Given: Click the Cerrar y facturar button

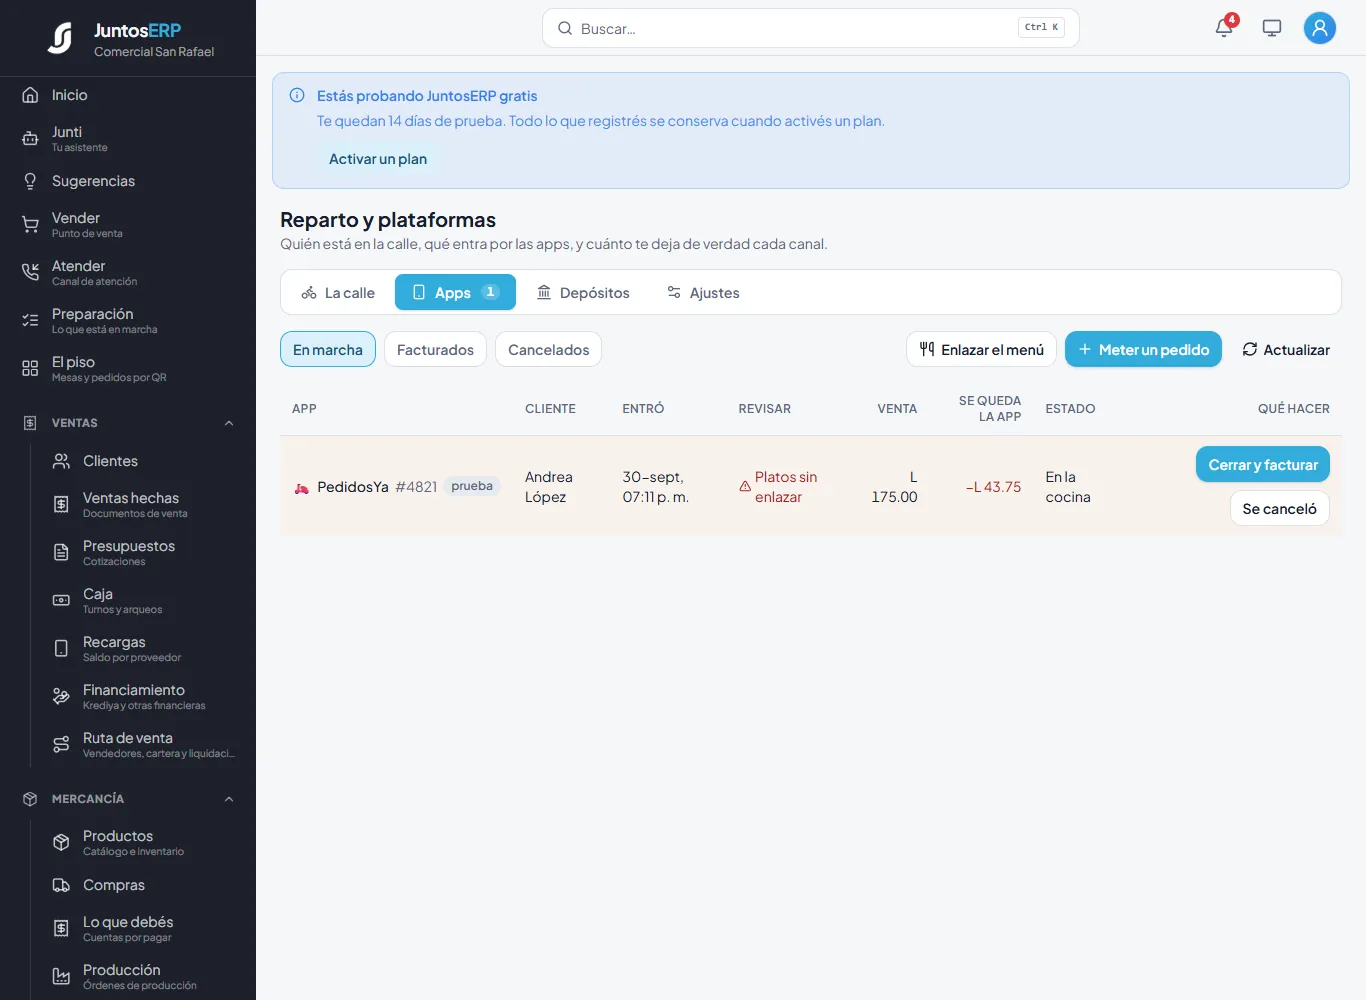Looking at the screenshot, I should 1263,464.
